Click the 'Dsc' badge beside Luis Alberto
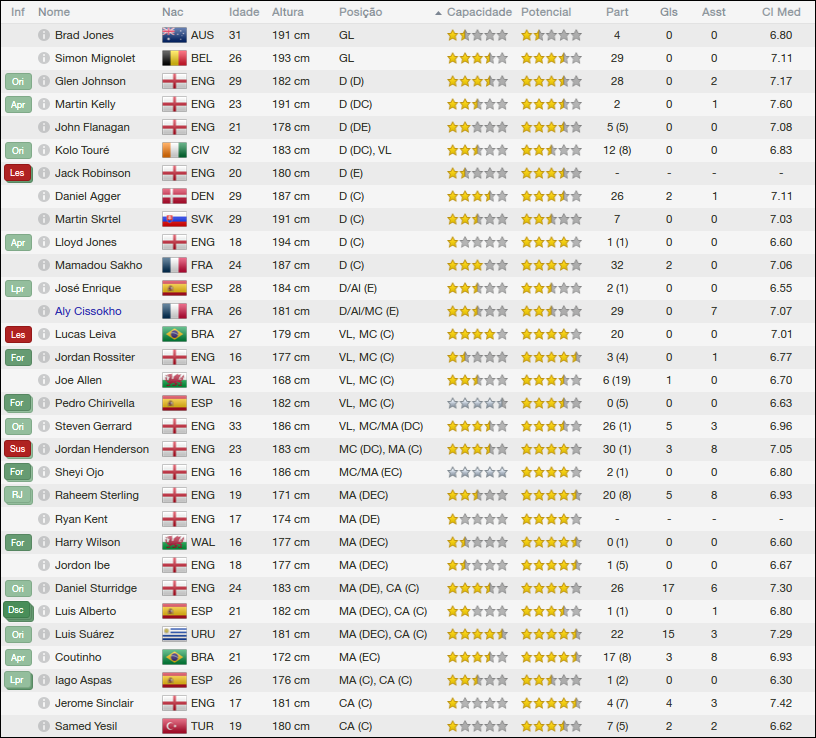This screenshot has height=738, width=816. click(18, 611)
